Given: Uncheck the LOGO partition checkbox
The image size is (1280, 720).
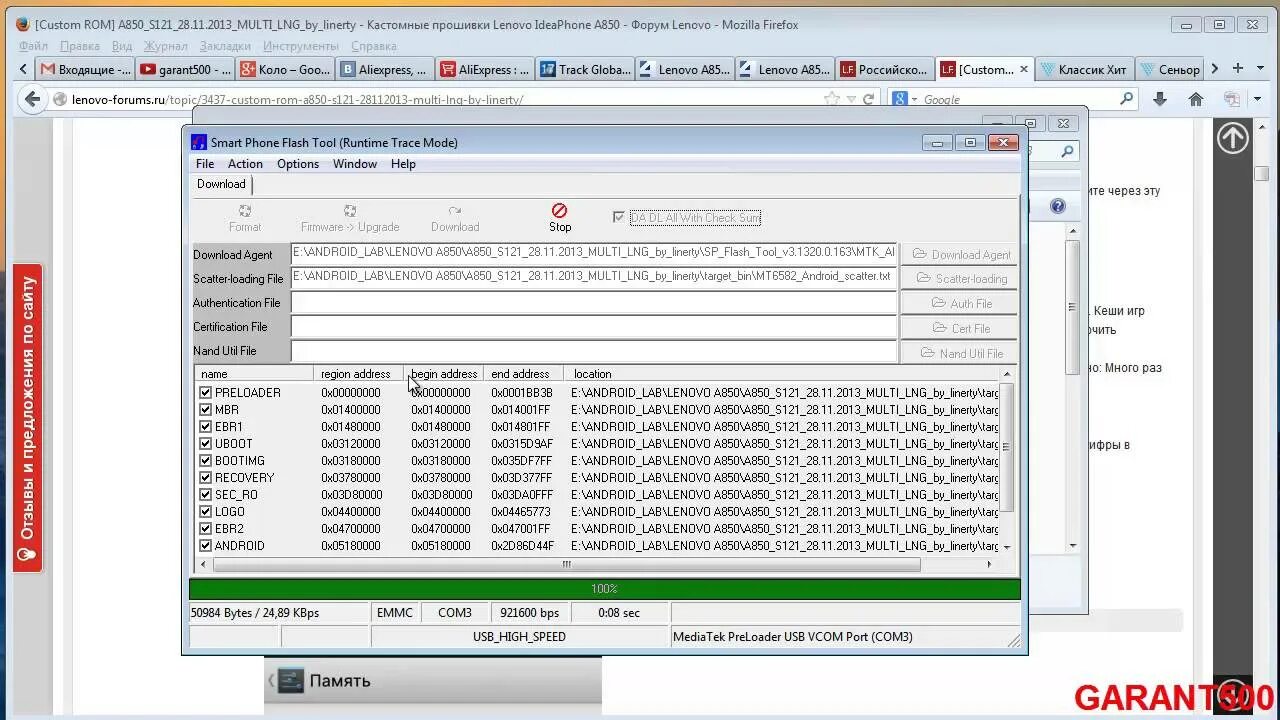Looking at the screenshot, I should pos(205,512).
